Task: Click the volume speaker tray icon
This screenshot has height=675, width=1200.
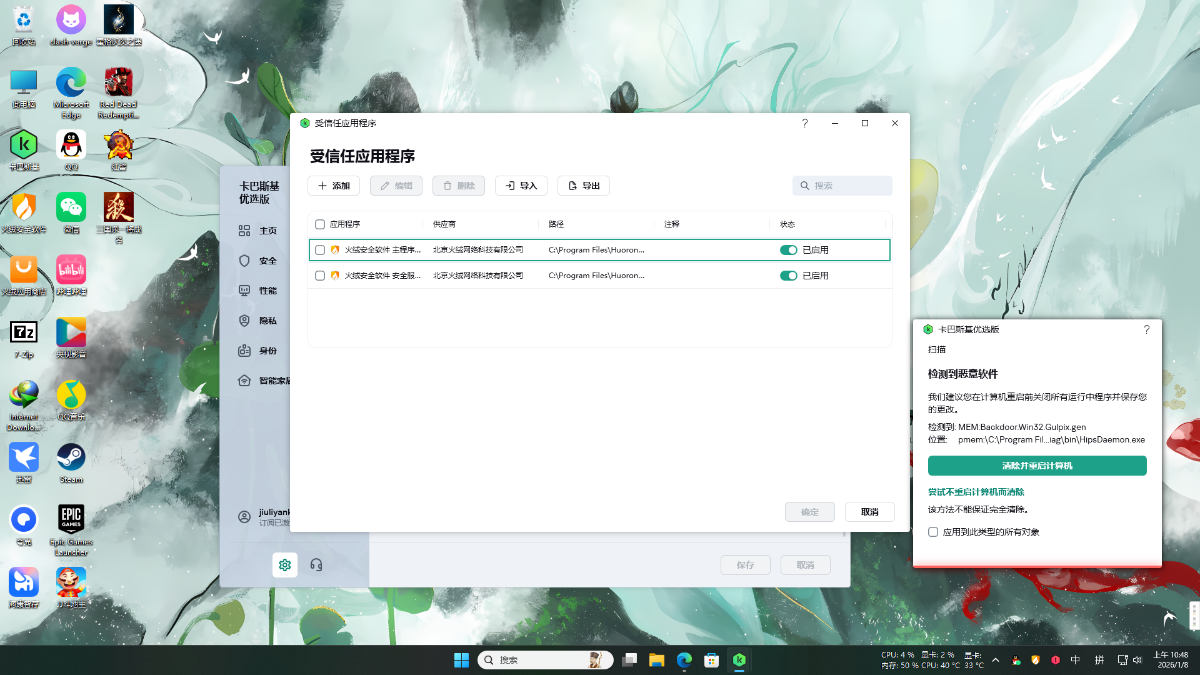Action: pos(1137,660)
